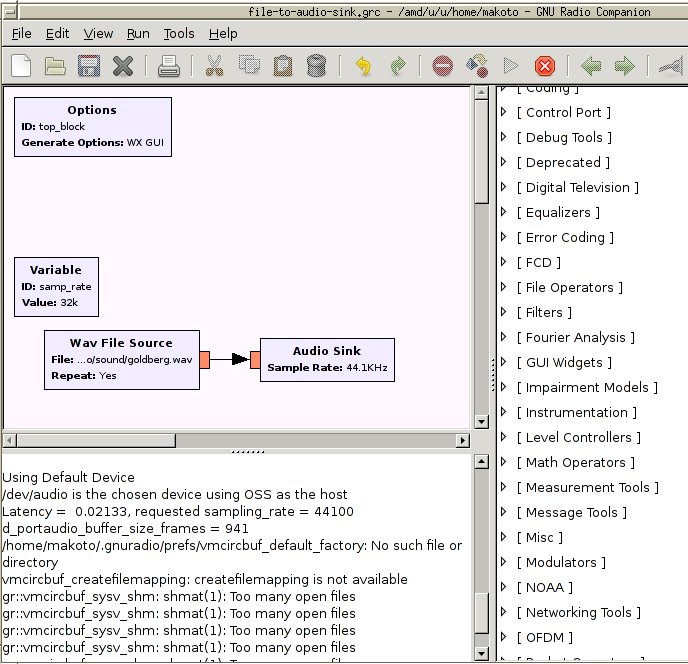This screenshot has width=688, height=664.
Task: Click the Cut scissors icon
Action: (x=215, y=66)
